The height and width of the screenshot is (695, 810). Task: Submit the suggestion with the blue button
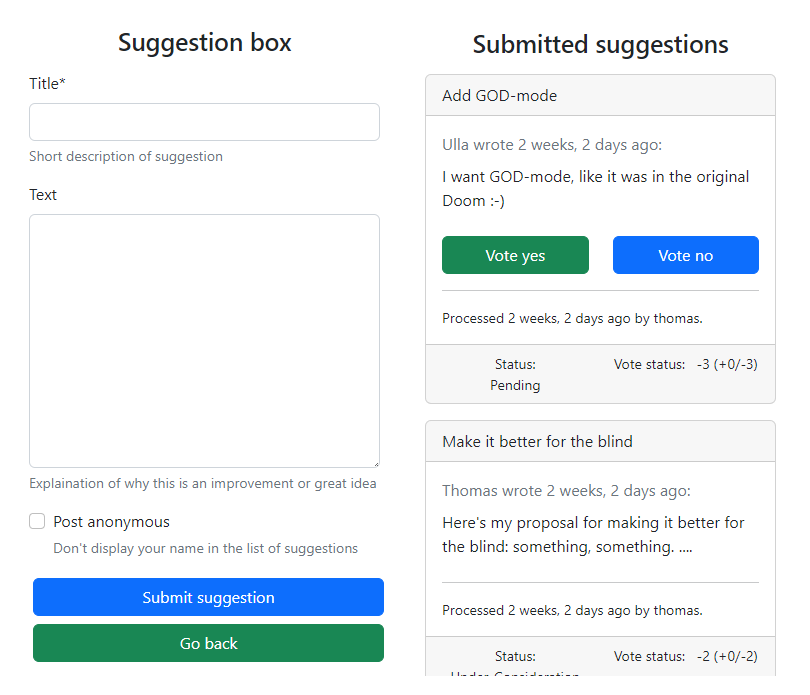(x=208, y=597)
